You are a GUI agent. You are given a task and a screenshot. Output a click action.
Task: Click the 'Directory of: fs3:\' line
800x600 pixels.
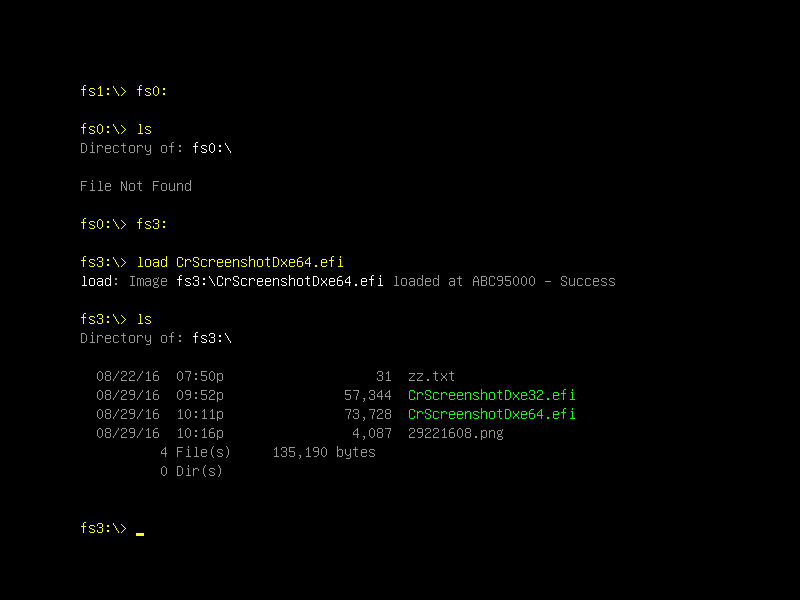coord(156,339)
